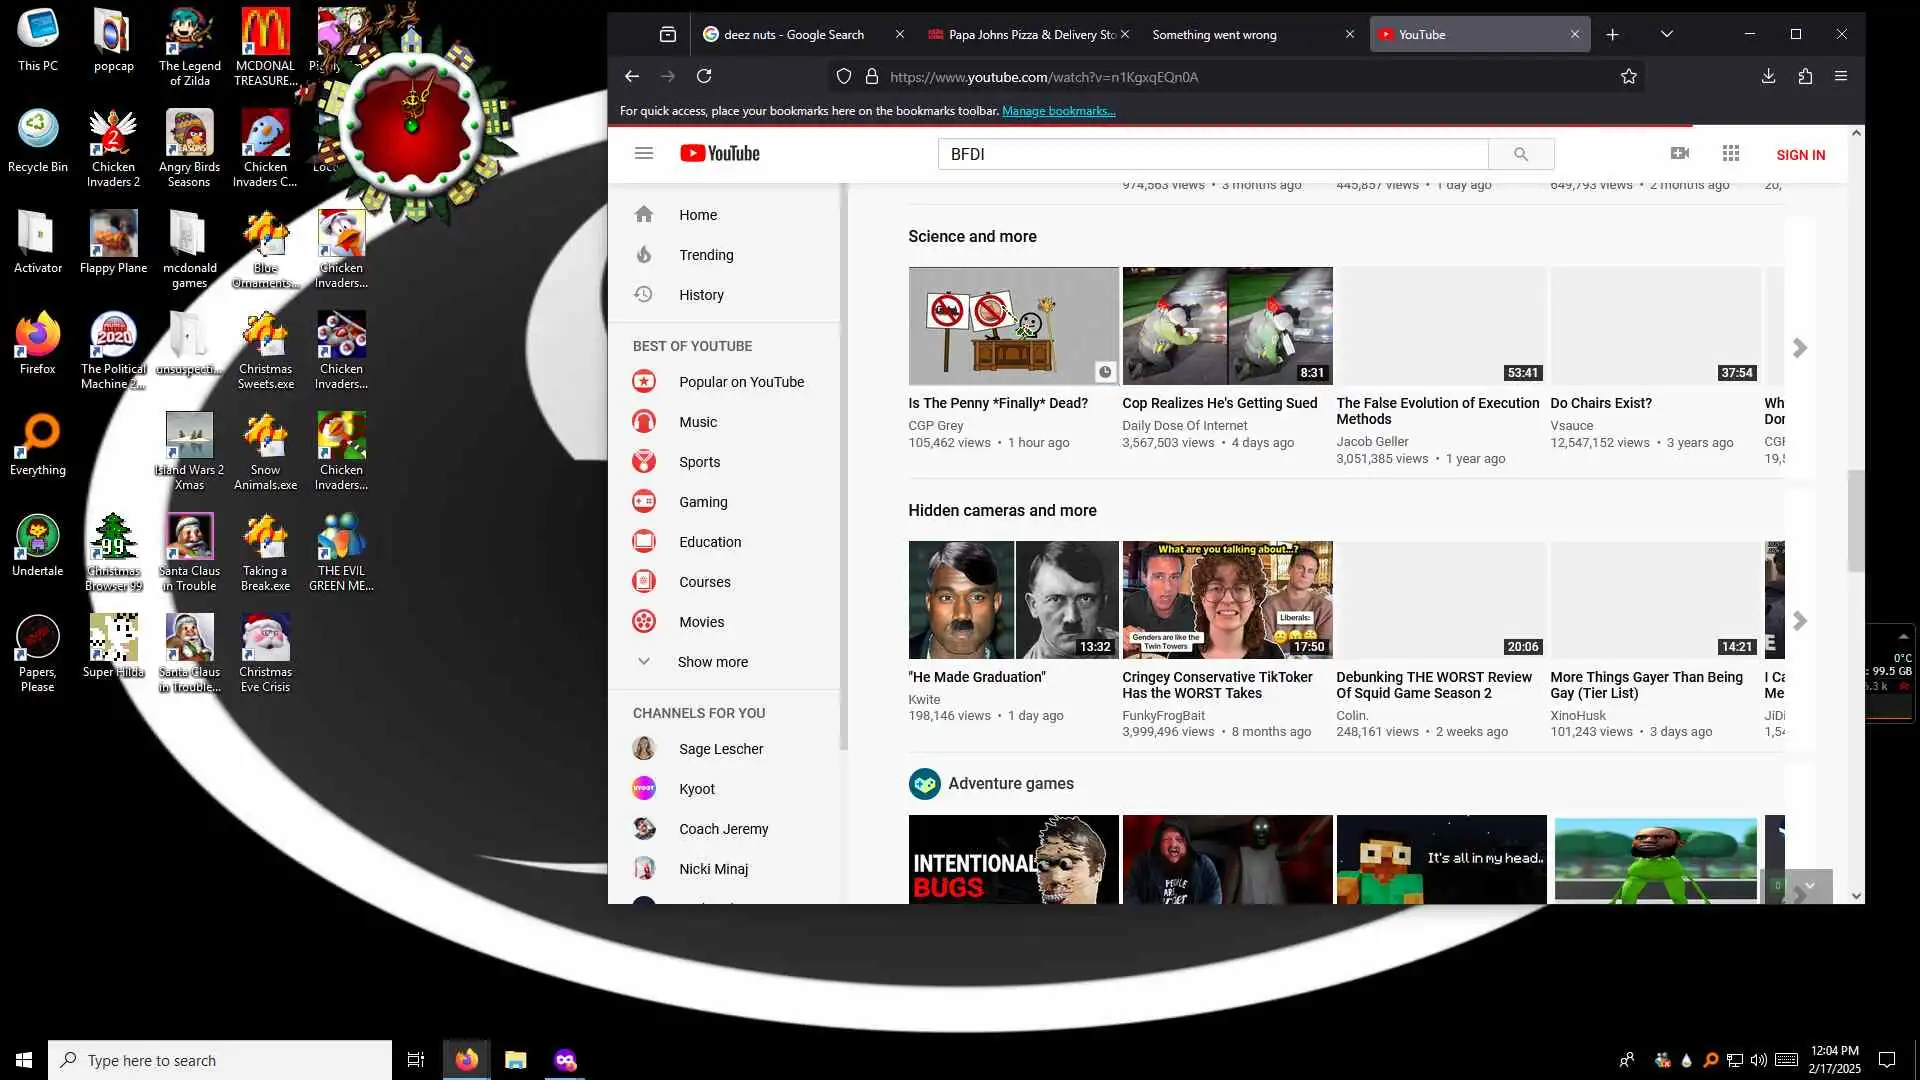Show next Science and more videos

1799,348
